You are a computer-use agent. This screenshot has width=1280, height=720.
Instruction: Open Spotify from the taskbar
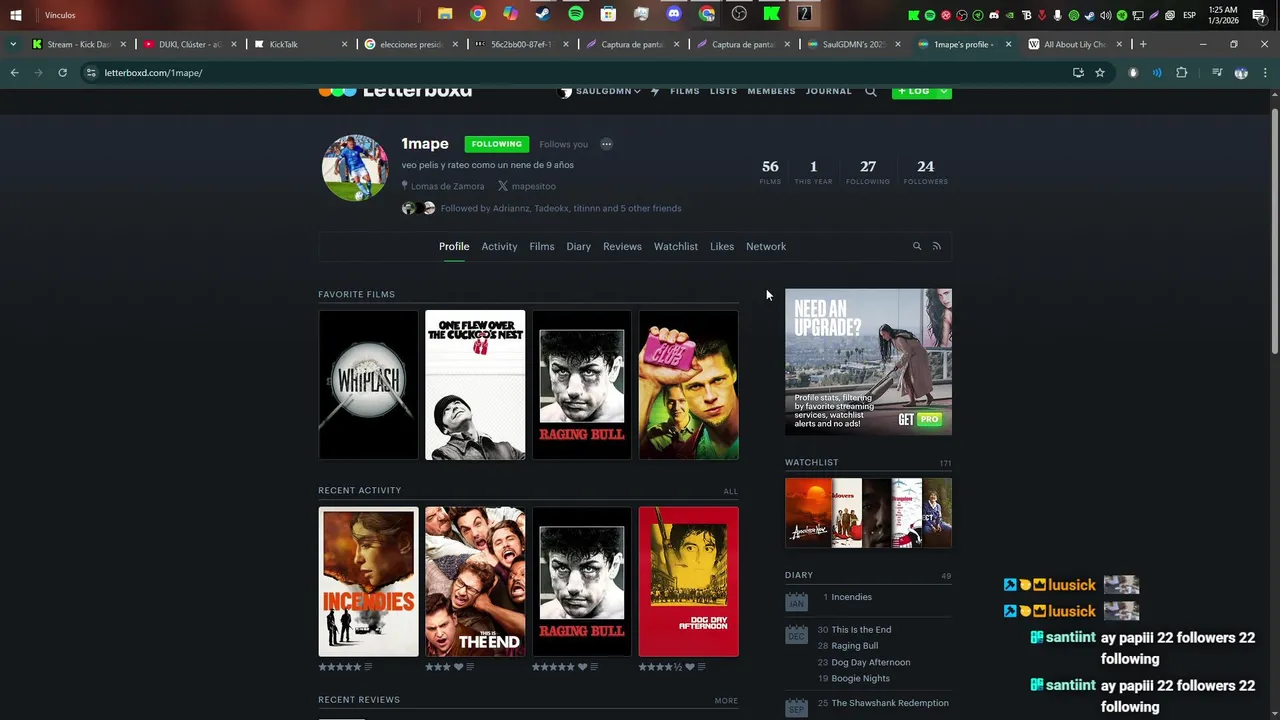point(575,14)
